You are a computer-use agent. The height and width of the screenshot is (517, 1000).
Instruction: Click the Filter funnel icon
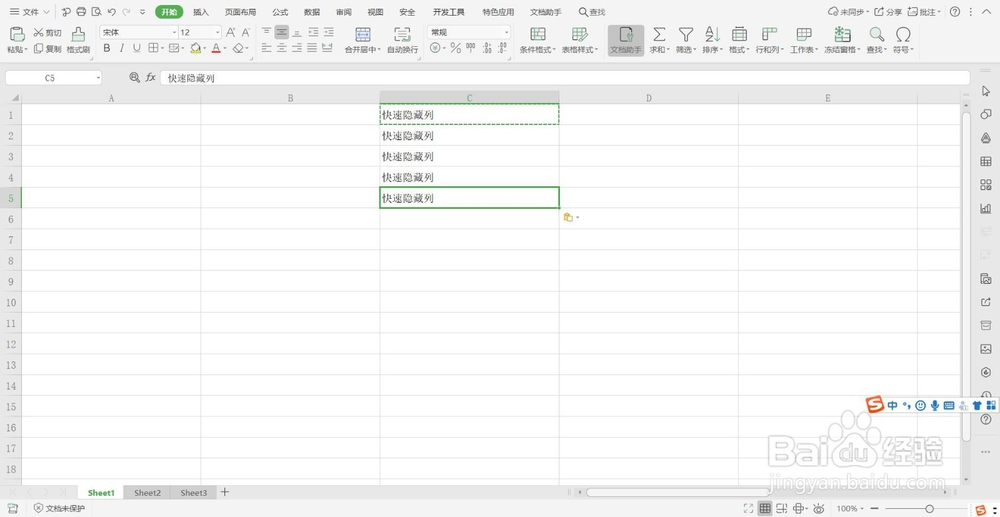pos(686,34)
